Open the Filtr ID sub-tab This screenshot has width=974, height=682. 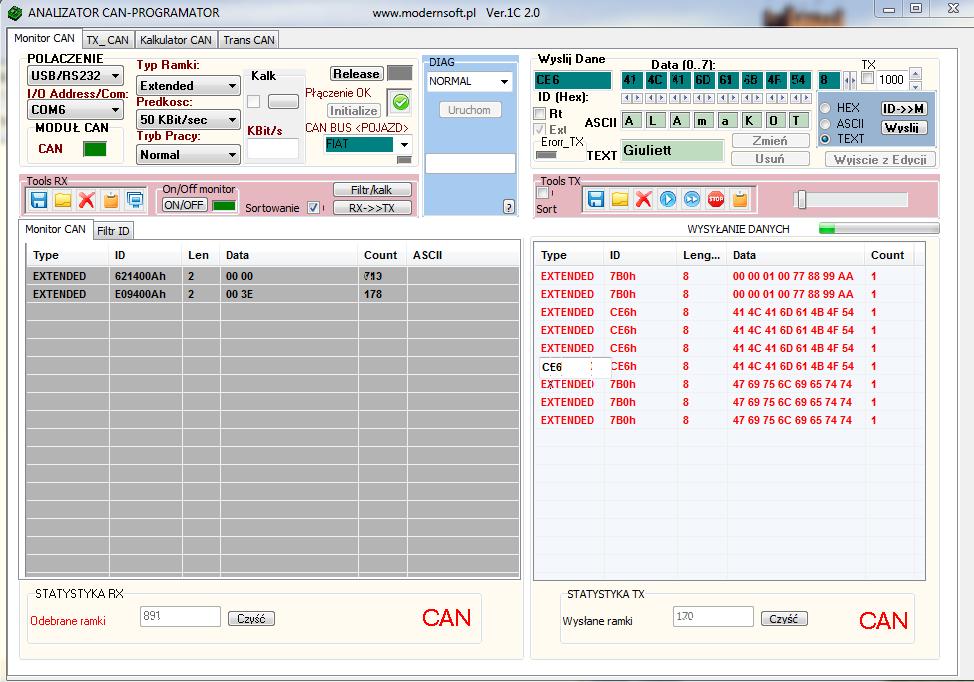pyautogui.click(x=113, y=231)
